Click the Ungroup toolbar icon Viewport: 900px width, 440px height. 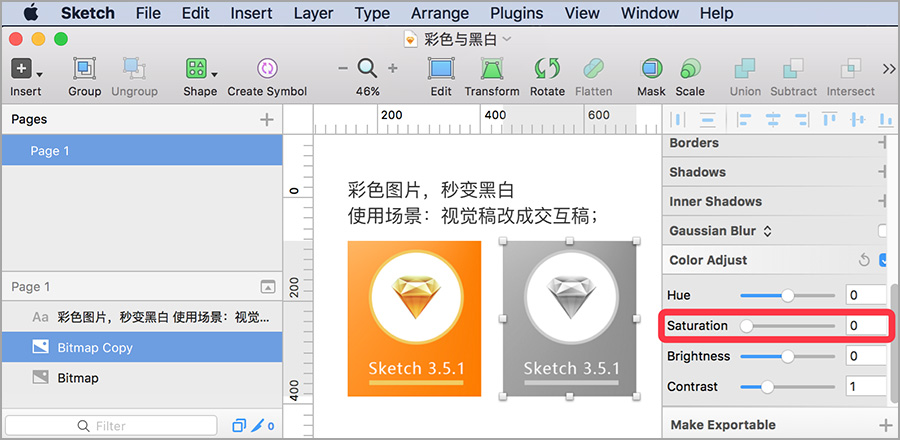click(x=134, y=69)
